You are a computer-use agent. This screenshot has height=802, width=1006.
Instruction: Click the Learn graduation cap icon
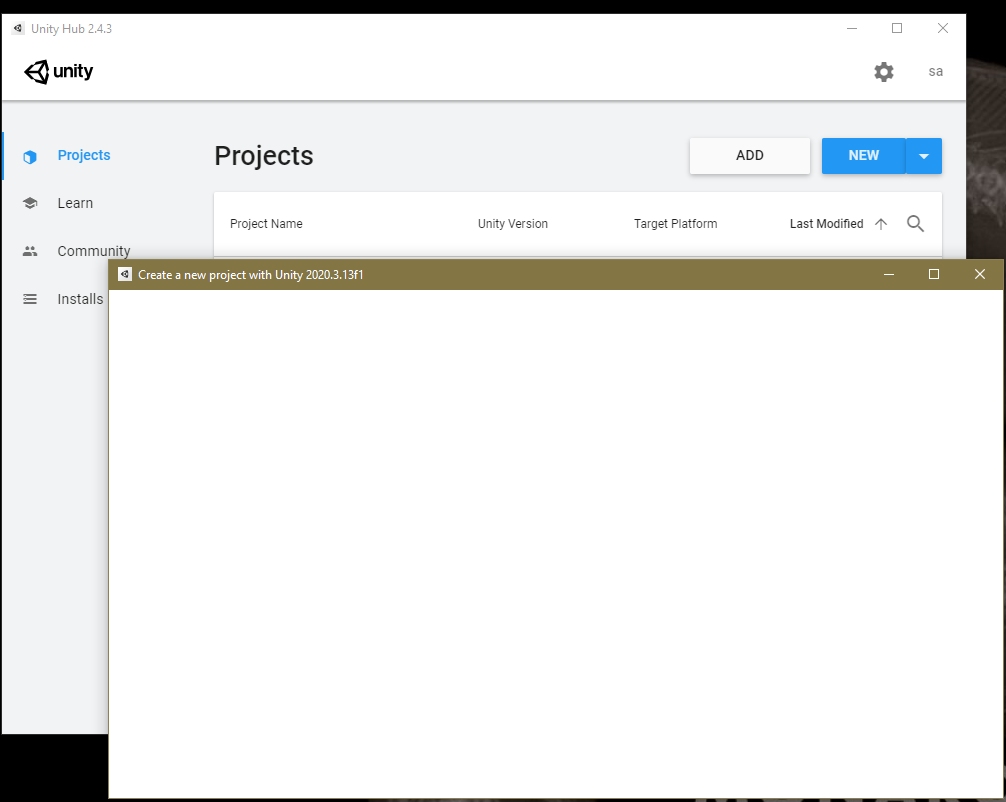coord(30,203)
